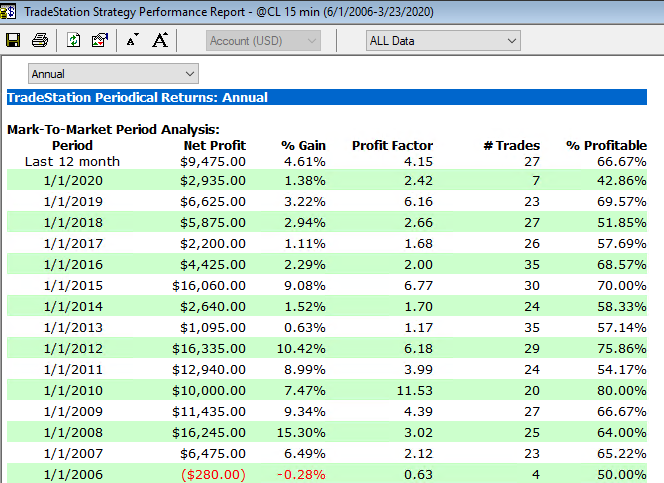
Task: Click the Refresh report icon
Action: (74, 41)
